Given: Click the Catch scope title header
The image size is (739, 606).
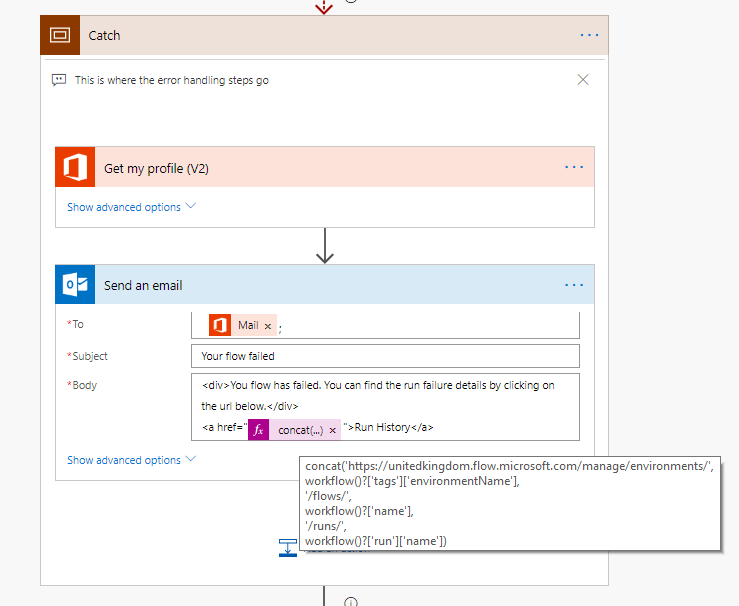Looking at the screenshot, I should coord(324,35).
